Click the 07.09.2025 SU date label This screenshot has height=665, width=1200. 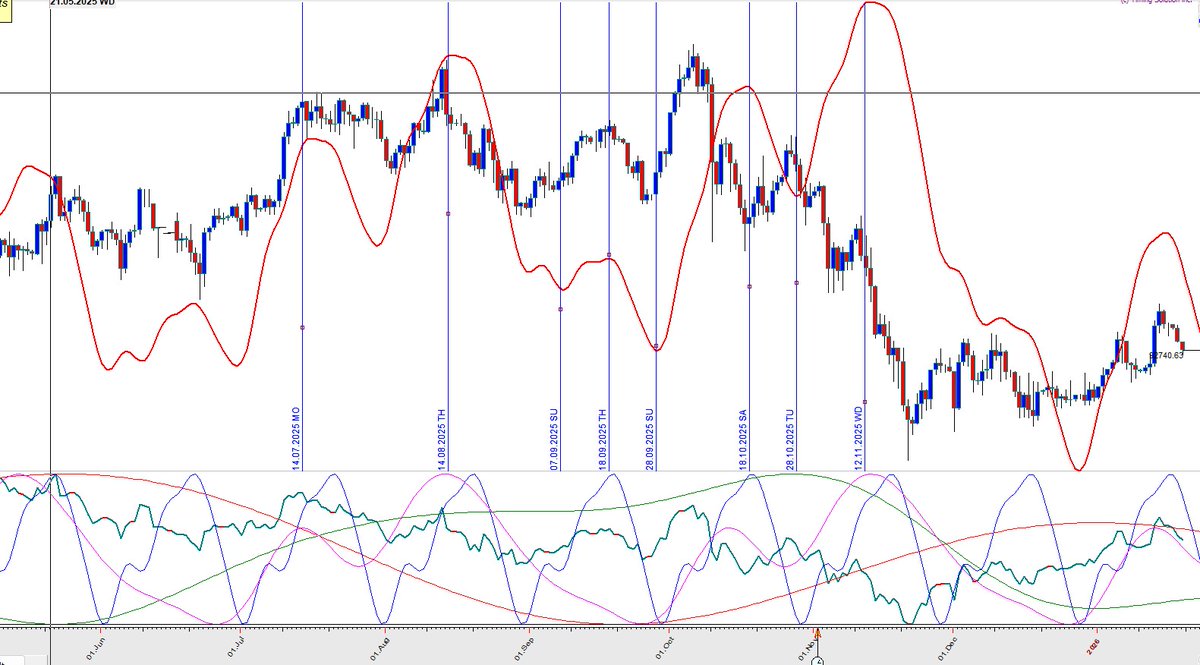point(554,438)
